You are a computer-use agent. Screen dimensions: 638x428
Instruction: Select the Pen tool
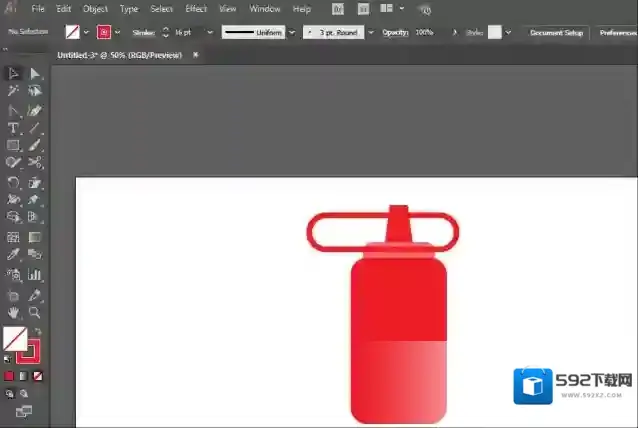(13, 110)
